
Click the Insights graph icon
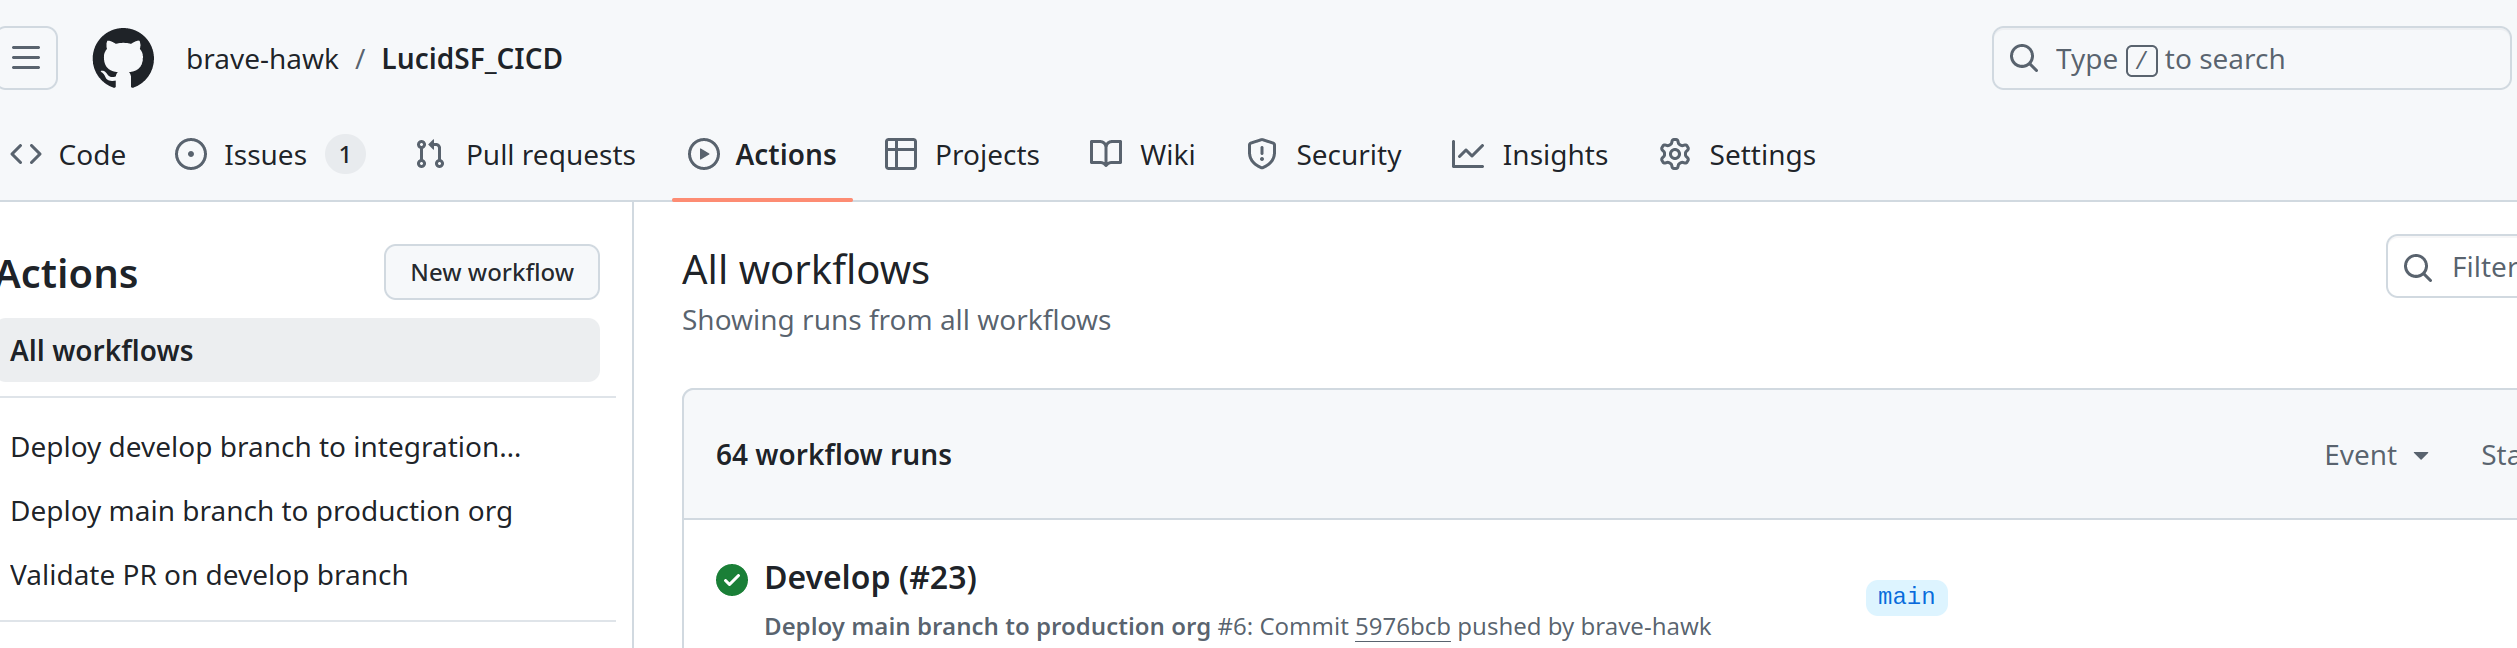1467,154
